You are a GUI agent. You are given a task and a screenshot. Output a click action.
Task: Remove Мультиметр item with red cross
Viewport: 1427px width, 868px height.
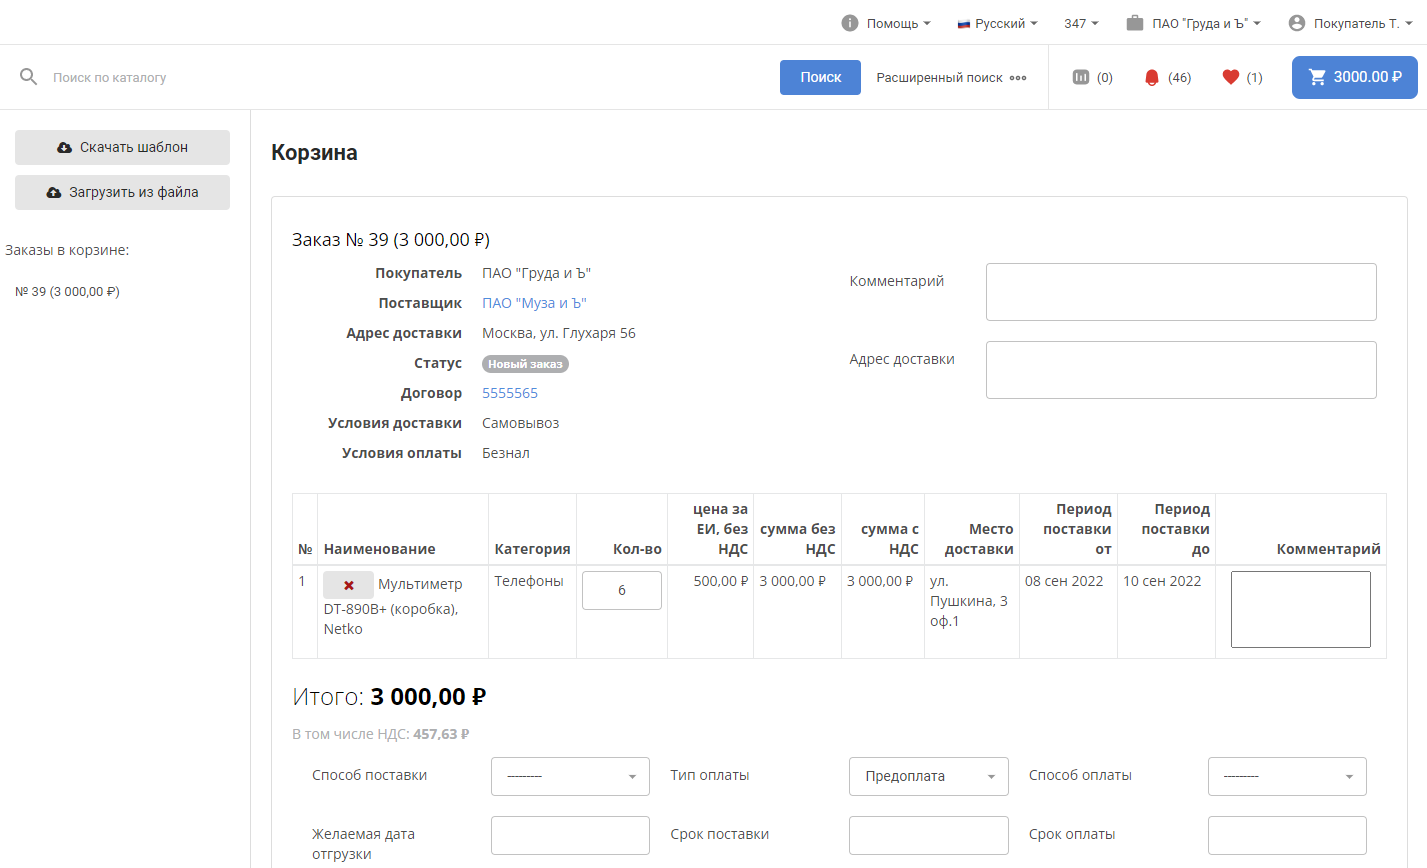click(x=348, y=585)
